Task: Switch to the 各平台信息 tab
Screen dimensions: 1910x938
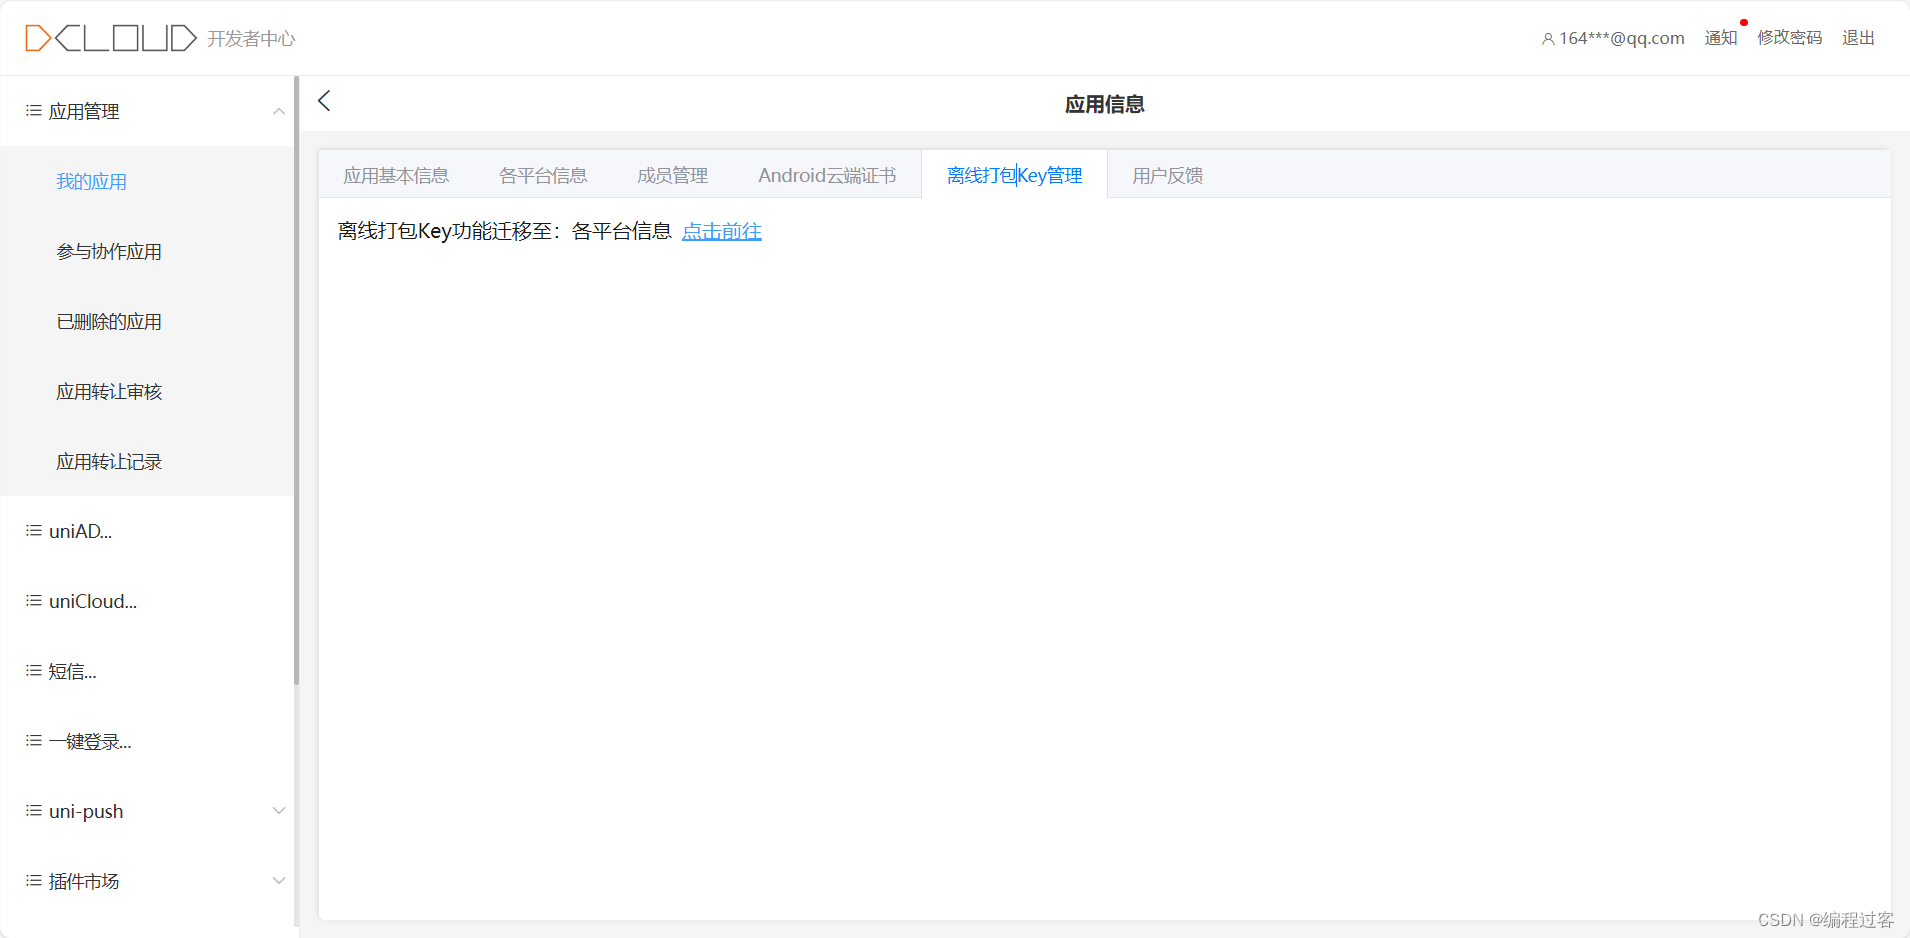Action: (x=543, y=175)
